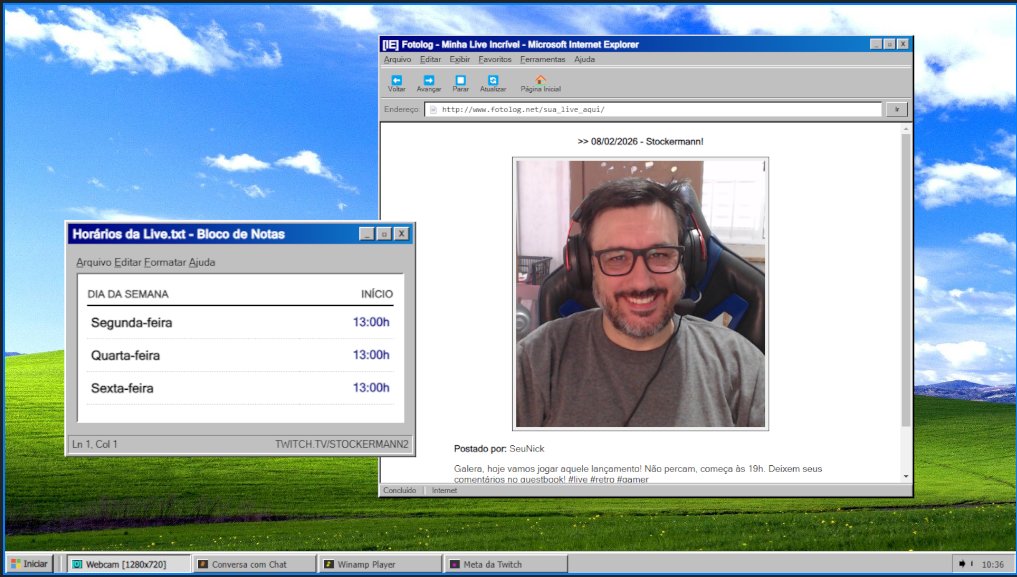Image resolution: width=1017 pixels, height=577 pixels.
Task: Click the browser vertical scrollbar thumb
Action: tap(906, 281)
